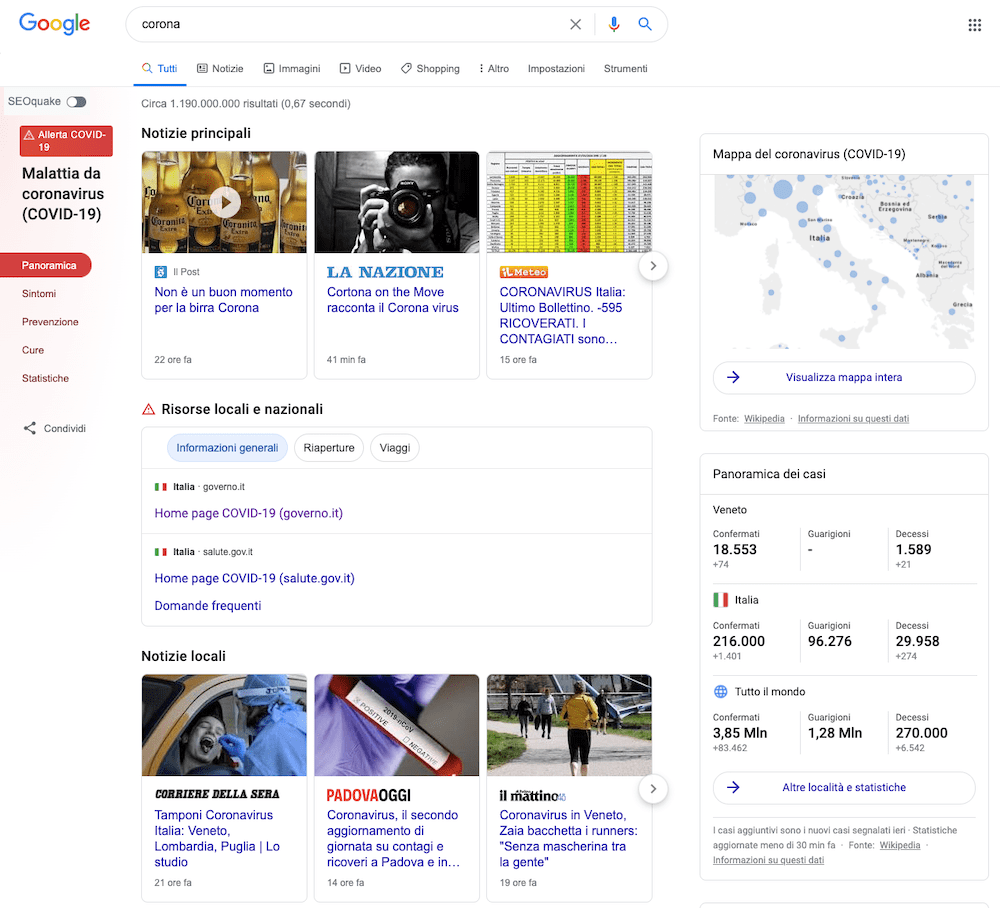
Task: Click Visualizza mappa intera button
Action: click(x=844, y=377)
